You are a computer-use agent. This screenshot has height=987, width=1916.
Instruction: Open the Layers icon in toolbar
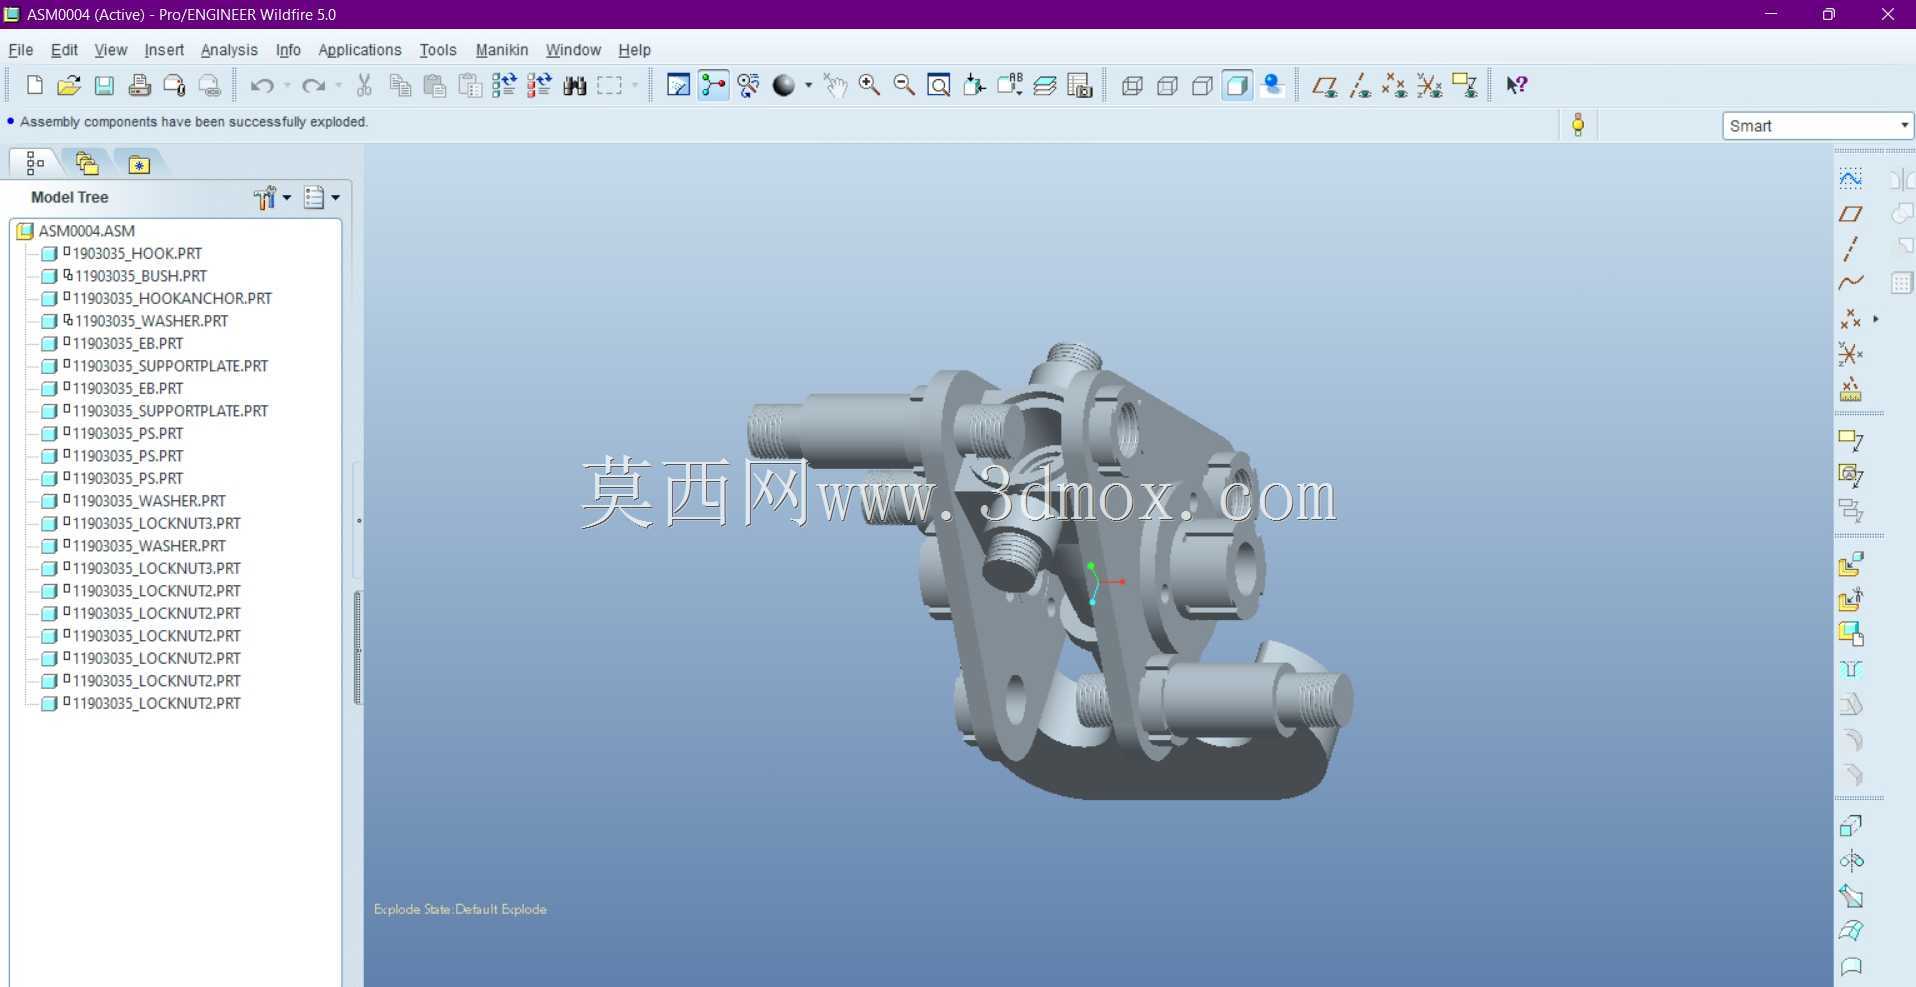tap(1045, 85)
